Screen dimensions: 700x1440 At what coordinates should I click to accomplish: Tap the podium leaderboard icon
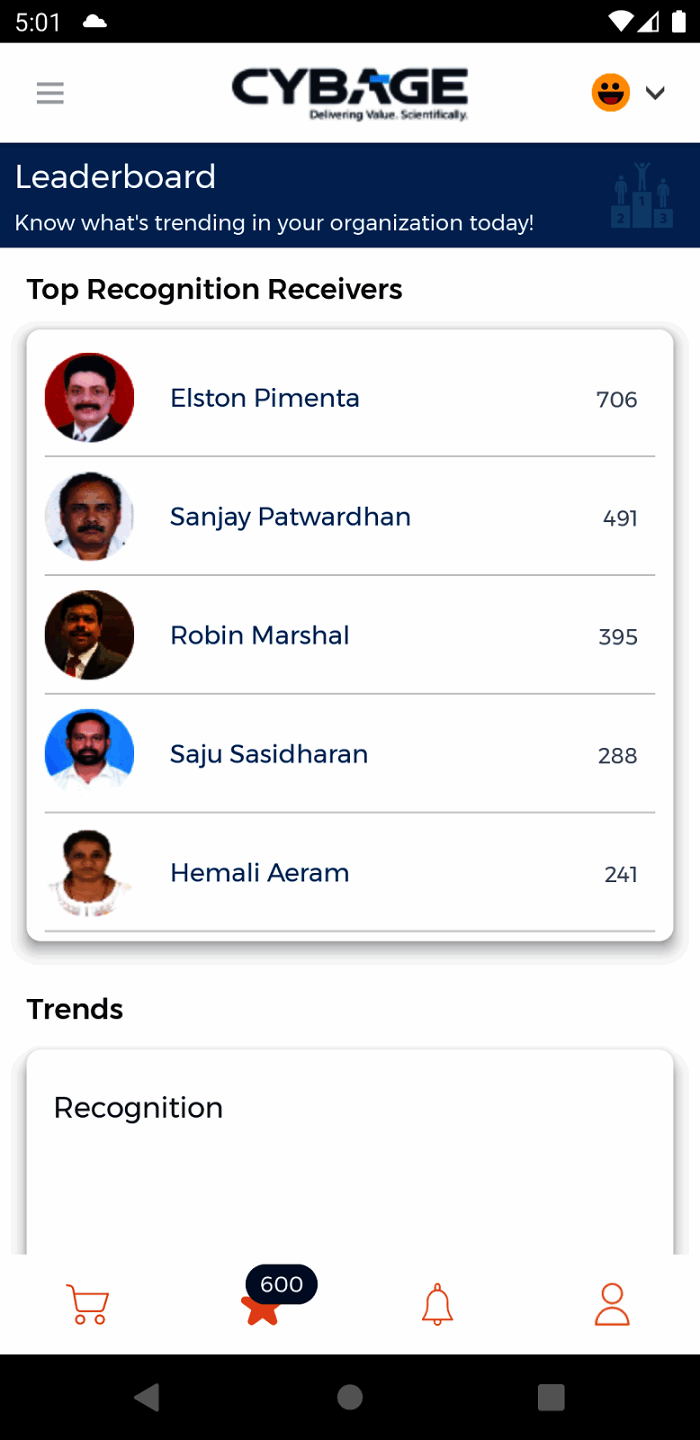coord(641,195)
